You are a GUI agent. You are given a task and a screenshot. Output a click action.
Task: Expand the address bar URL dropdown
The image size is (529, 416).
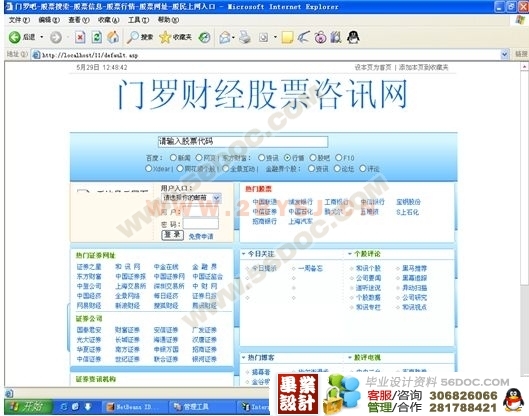click(x=505, y=54)
